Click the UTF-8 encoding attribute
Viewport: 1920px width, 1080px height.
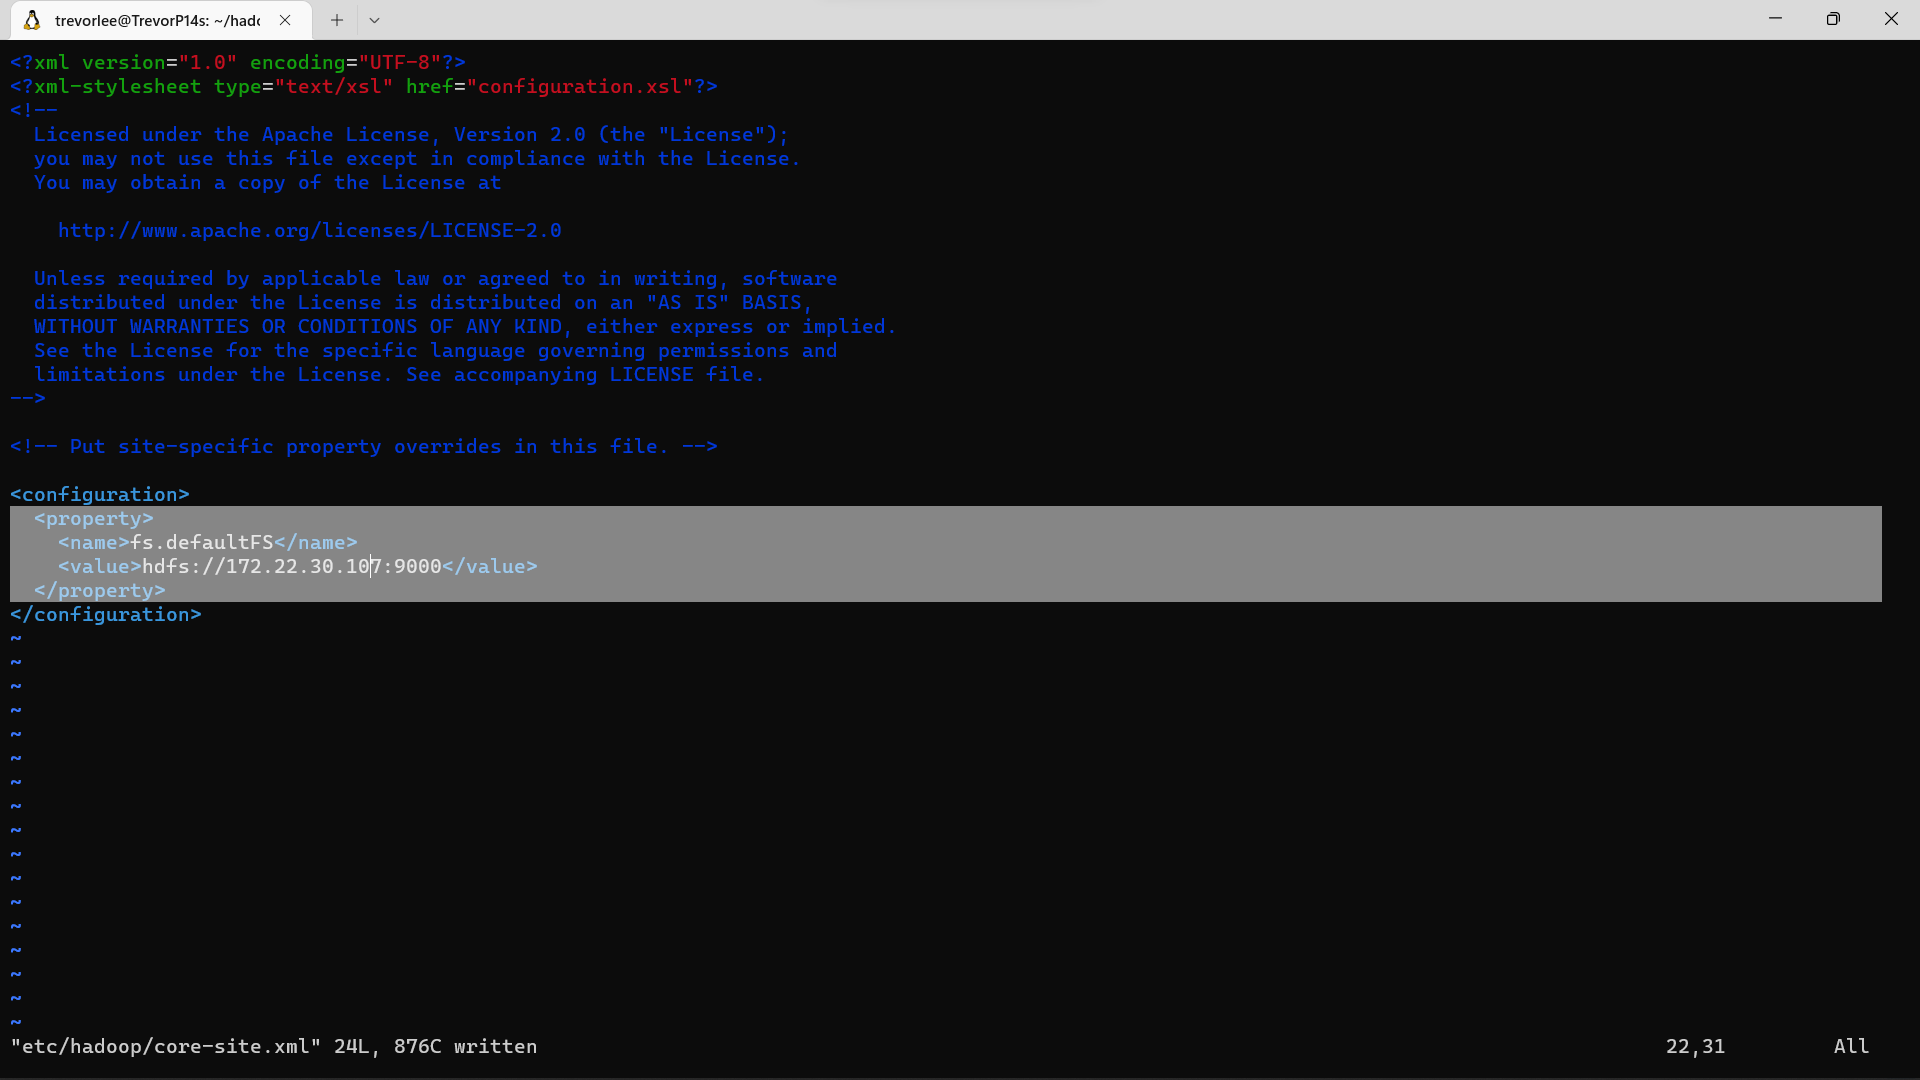pyautogui.click(x=400, y=62)
